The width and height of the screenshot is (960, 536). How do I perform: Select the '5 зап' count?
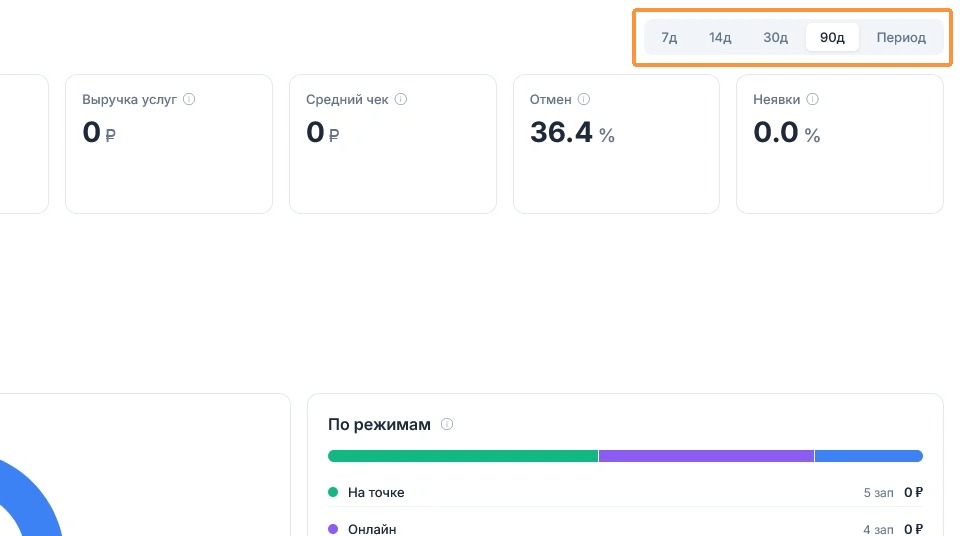pos(879,493)
